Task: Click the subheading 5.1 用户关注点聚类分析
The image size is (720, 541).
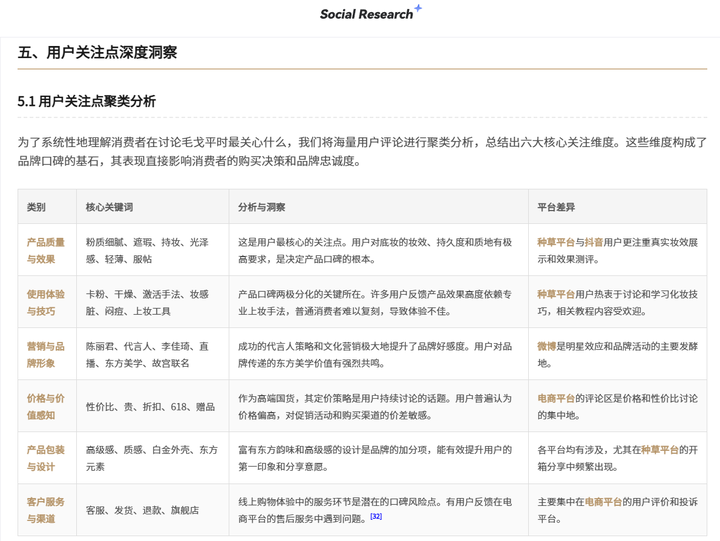Action: pyautogui.click(x=87, y=101)
